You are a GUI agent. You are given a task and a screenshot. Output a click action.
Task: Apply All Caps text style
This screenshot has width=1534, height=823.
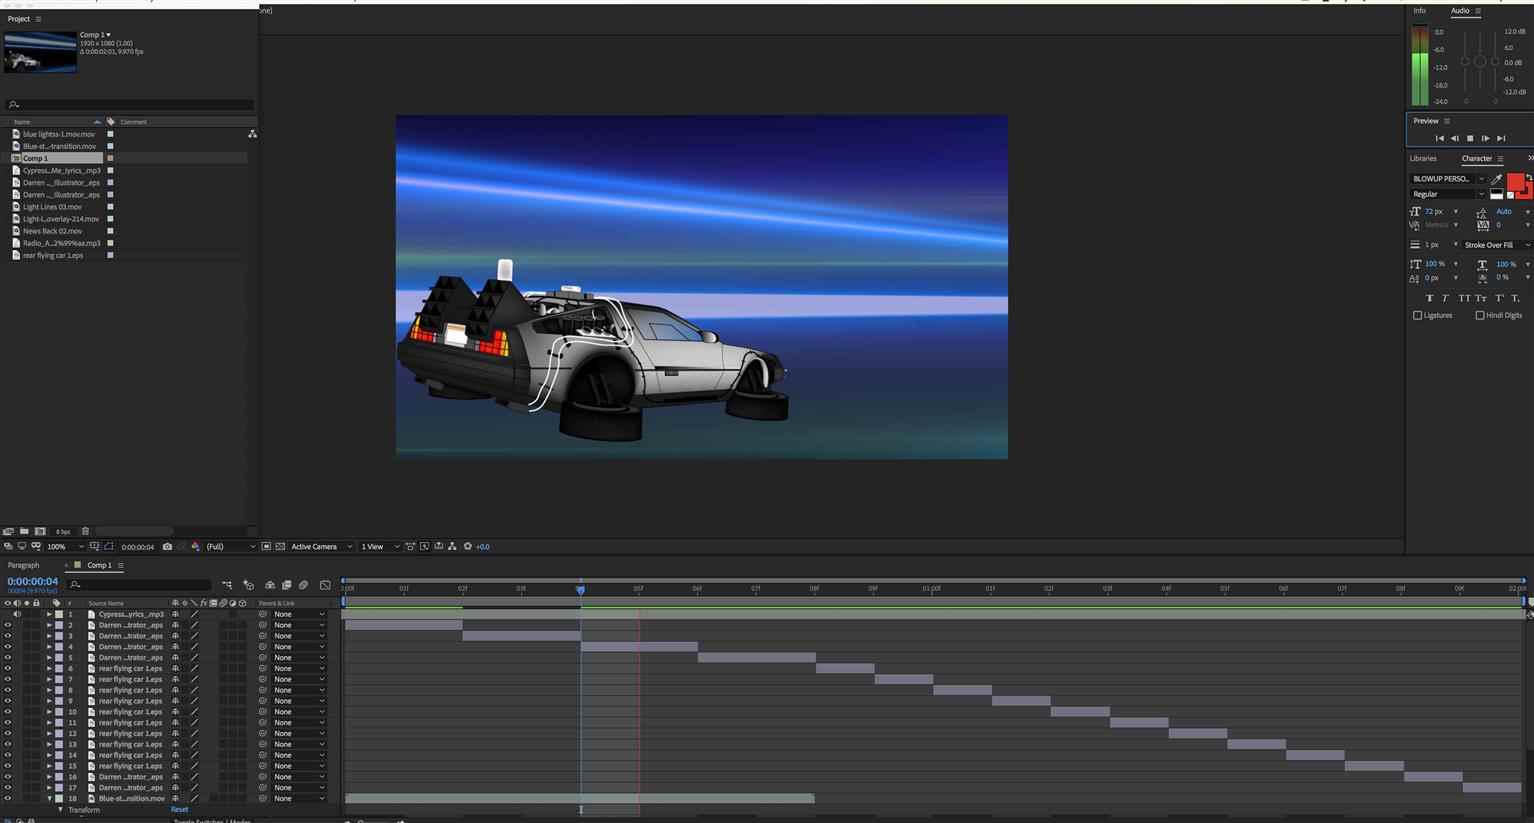click(1464, 298)
